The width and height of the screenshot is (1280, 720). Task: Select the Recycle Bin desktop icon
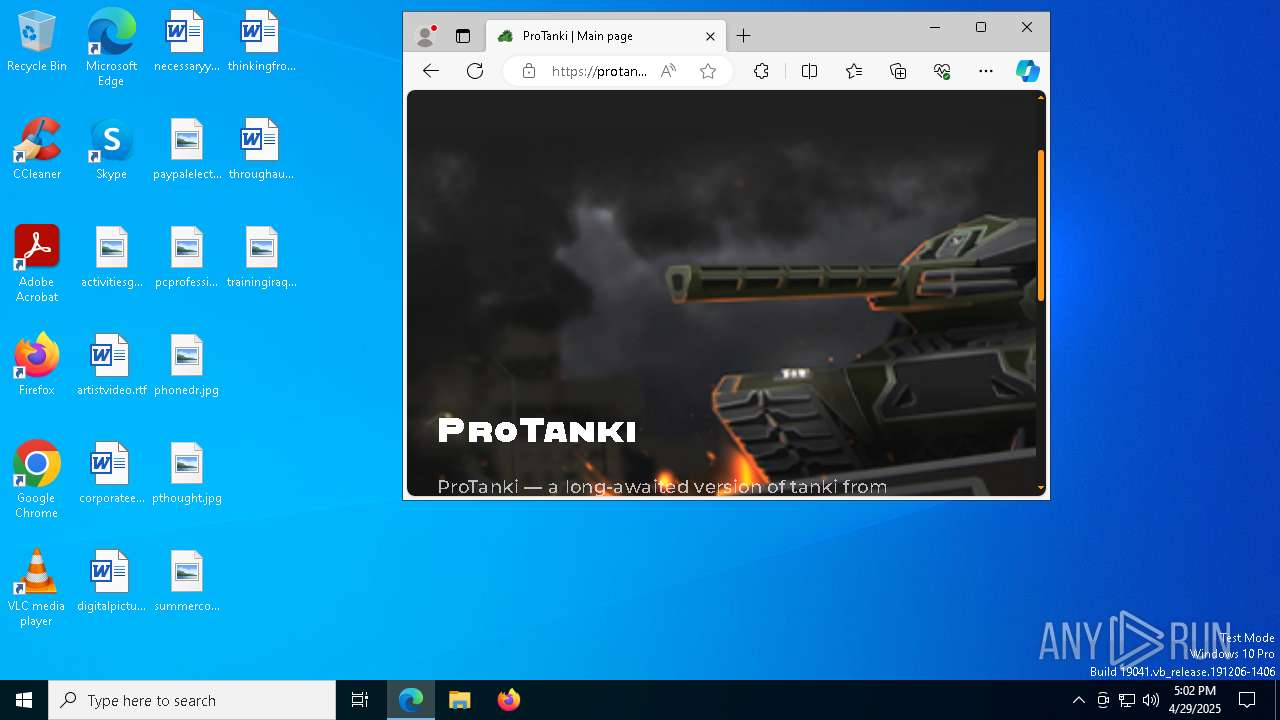pos(37,42)
